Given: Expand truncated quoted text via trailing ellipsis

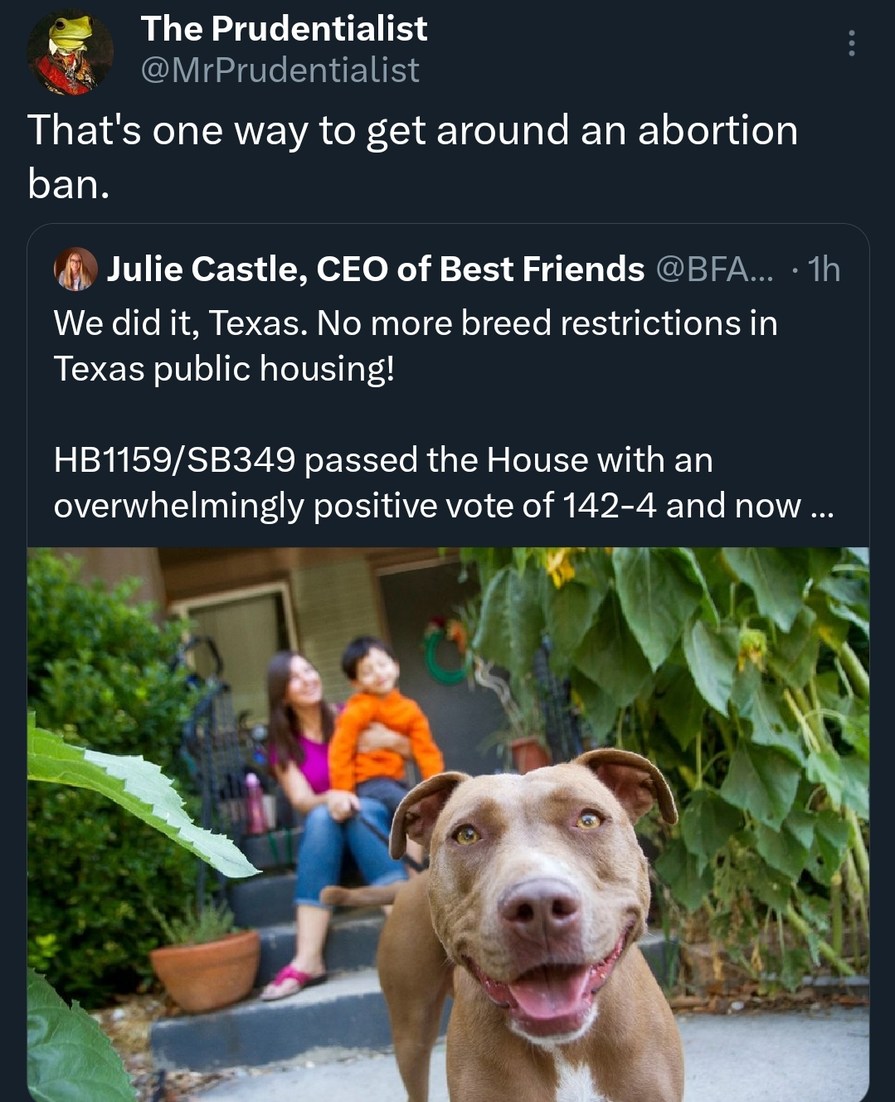Looking at the screenshot, I should (x=818, y=507).
